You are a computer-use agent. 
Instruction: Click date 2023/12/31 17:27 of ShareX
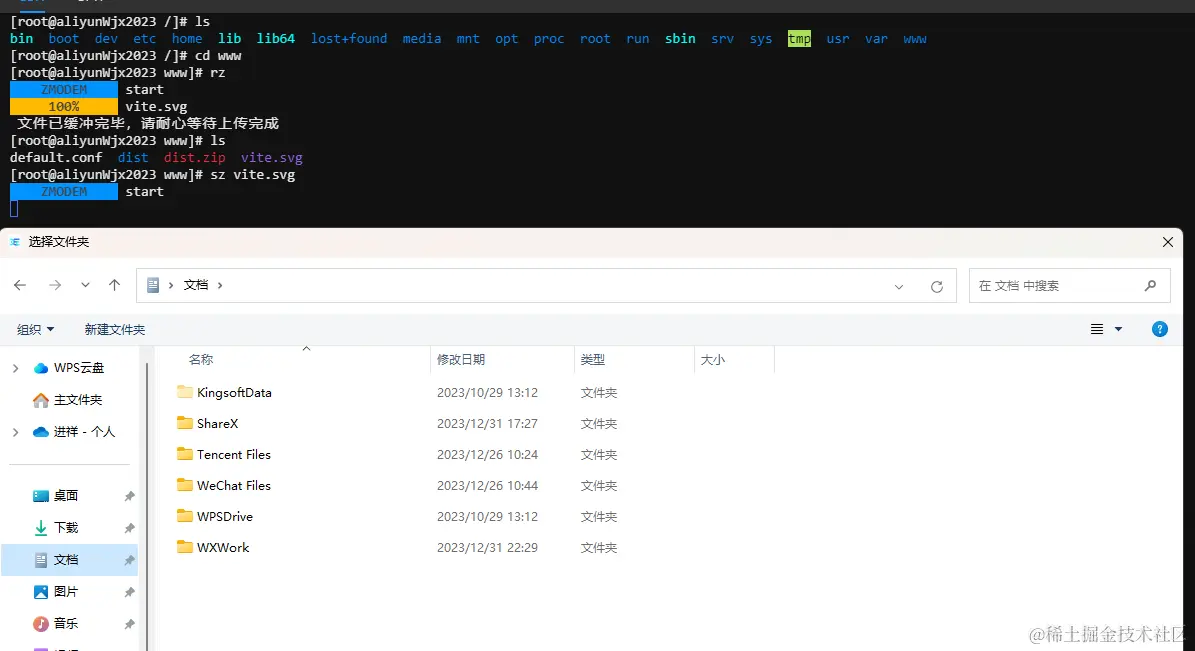coord(487,424)
